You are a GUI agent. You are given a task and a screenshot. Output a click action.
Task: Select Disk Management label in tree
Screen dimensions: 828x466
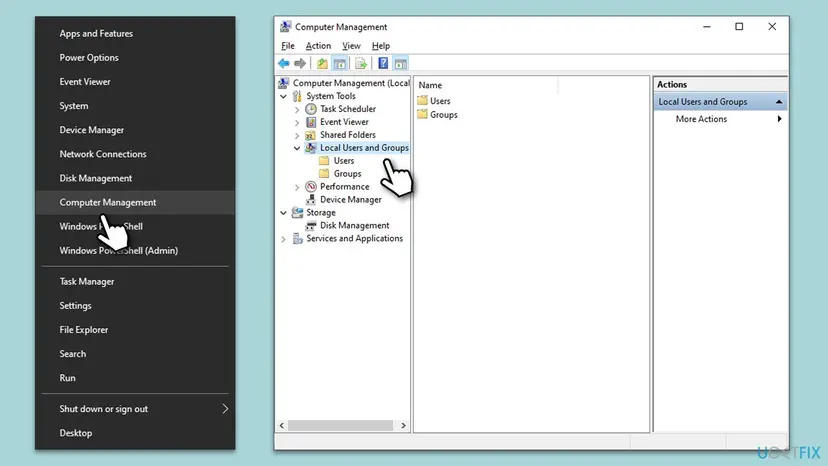click(x=354, y=226)
